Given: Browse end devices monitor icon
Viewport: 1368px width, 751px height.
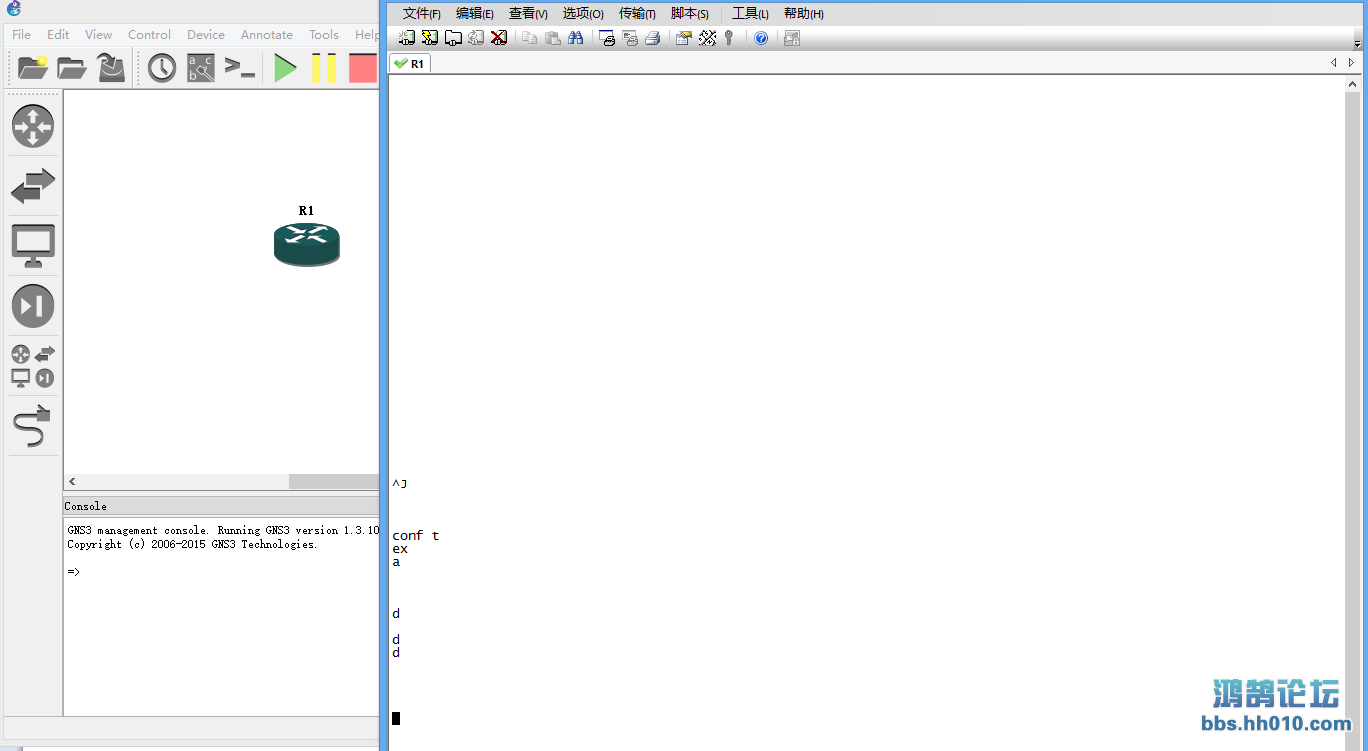Looking at the screenshot, I should pos(33,246).
